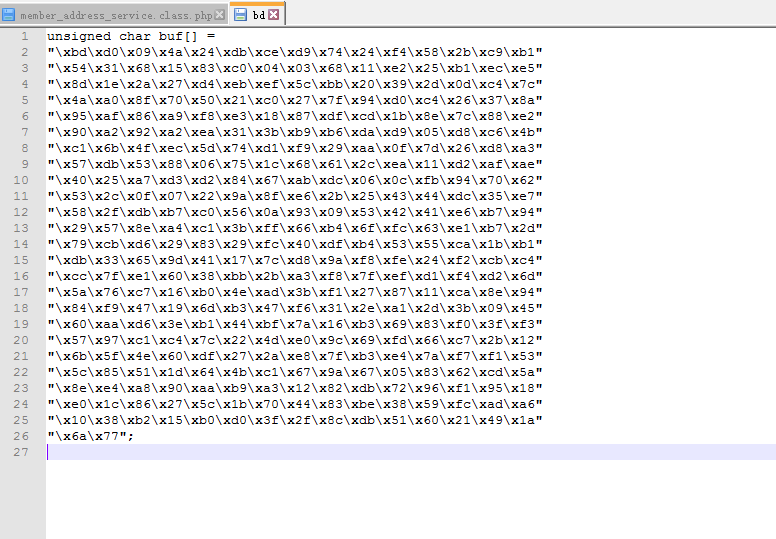Click the line starting with \x5c\x85\x51
The width and height of the screenshot is (776, 539).
(295, 372)
